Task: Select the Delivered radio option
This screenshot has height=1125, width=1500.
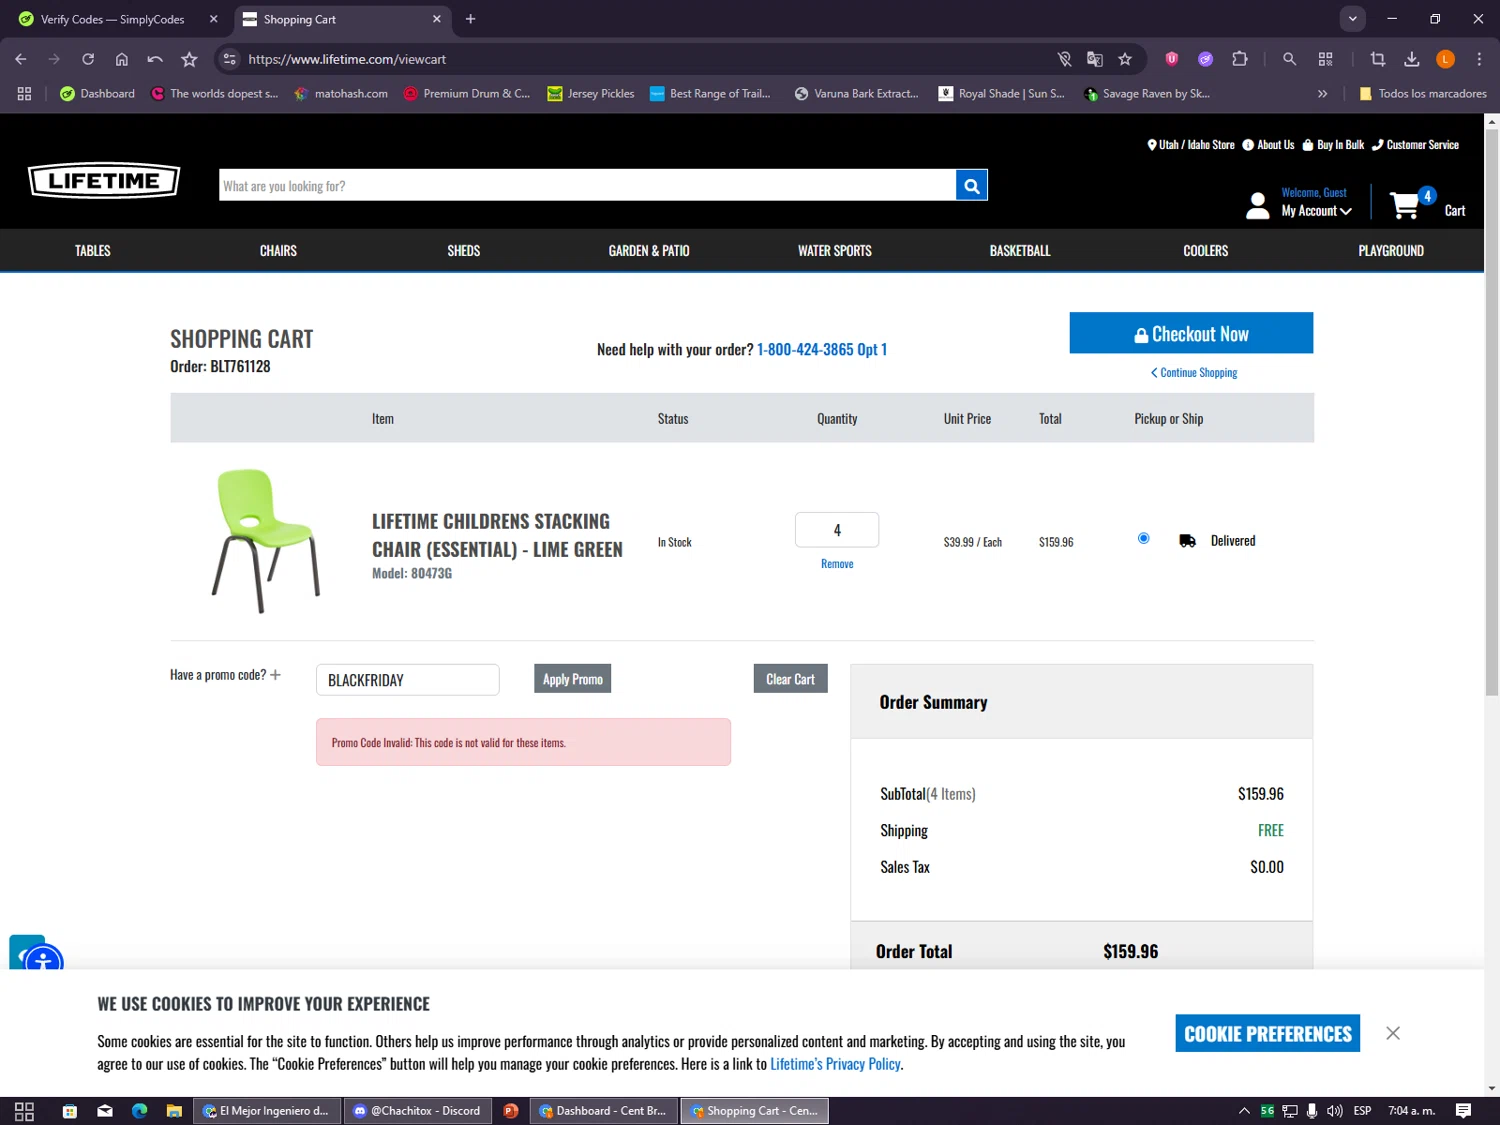Action: [x=1143, y=538]
